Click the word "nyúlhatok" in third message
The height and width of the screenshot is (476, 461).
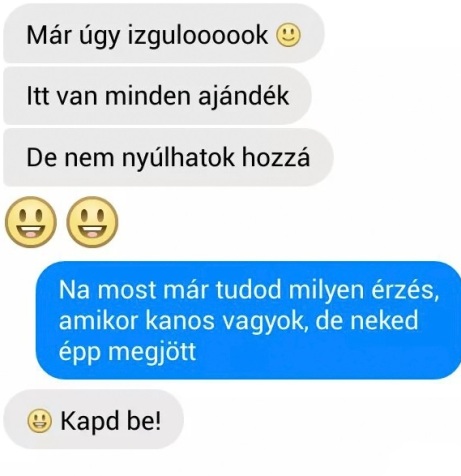tap(178, 158)
